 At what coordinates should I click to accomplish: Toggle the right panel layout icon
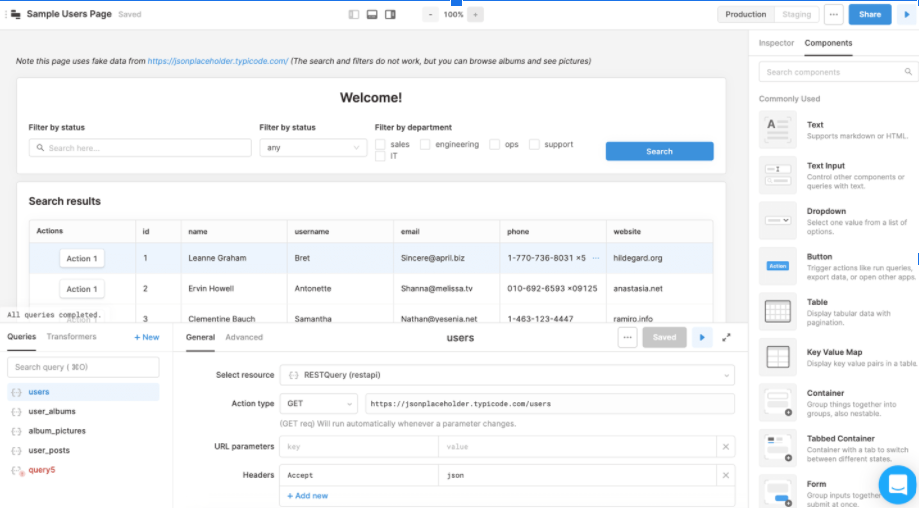pos(390,14)
